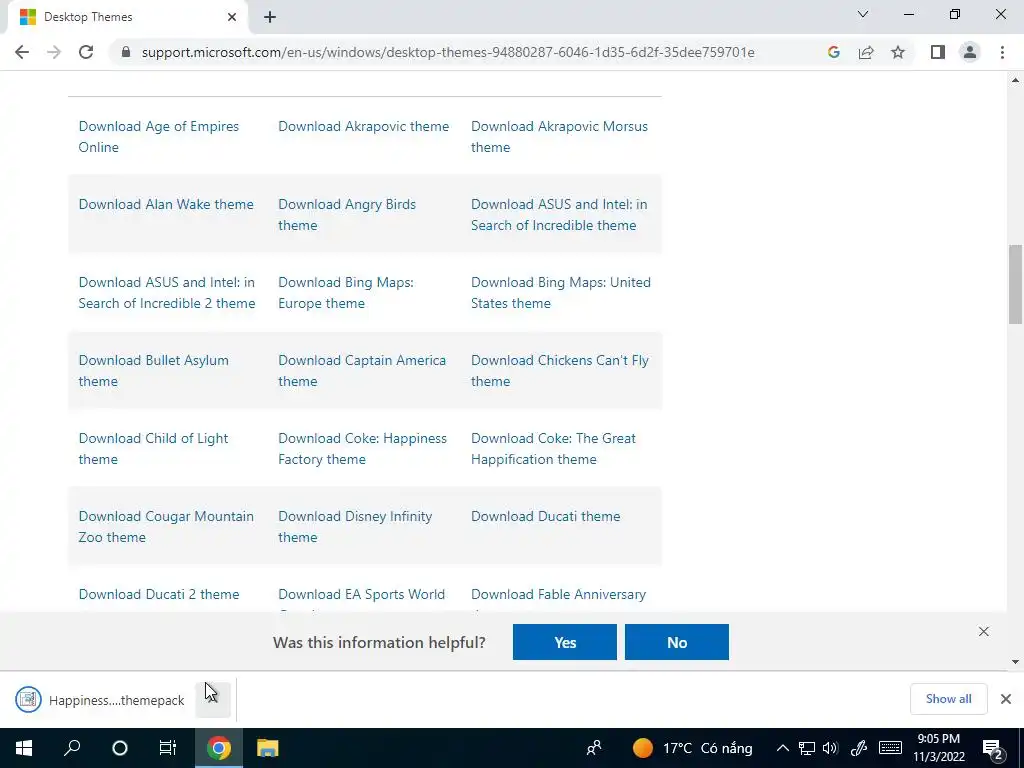Click the address bar URL
Screen dimensions: 1024x768
point(448,52)
